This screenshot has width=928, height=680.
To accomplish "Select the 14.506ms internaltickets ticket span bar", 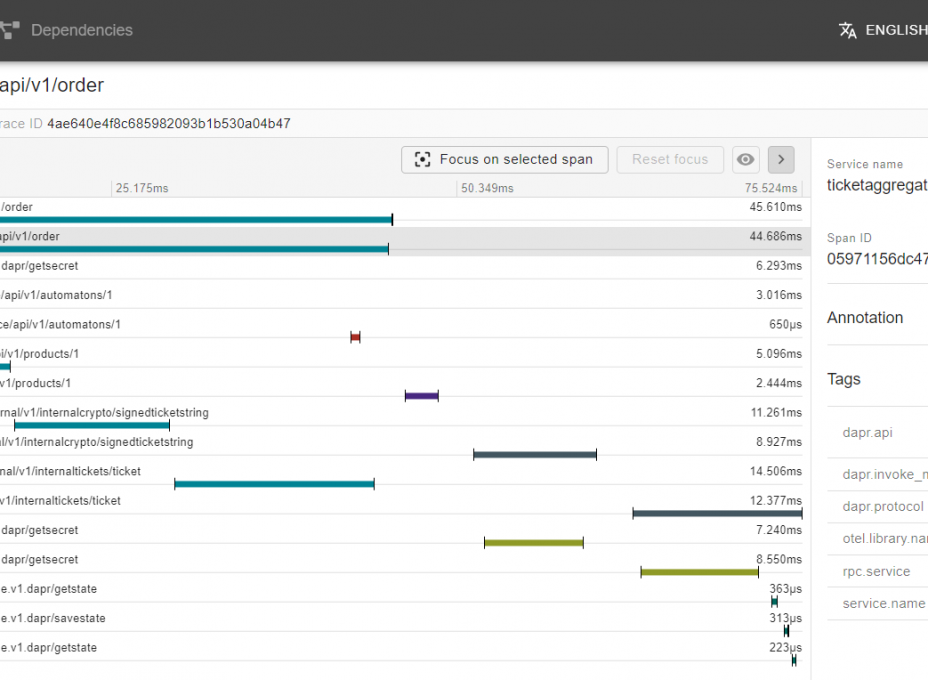I will click(x=274, y=484).
